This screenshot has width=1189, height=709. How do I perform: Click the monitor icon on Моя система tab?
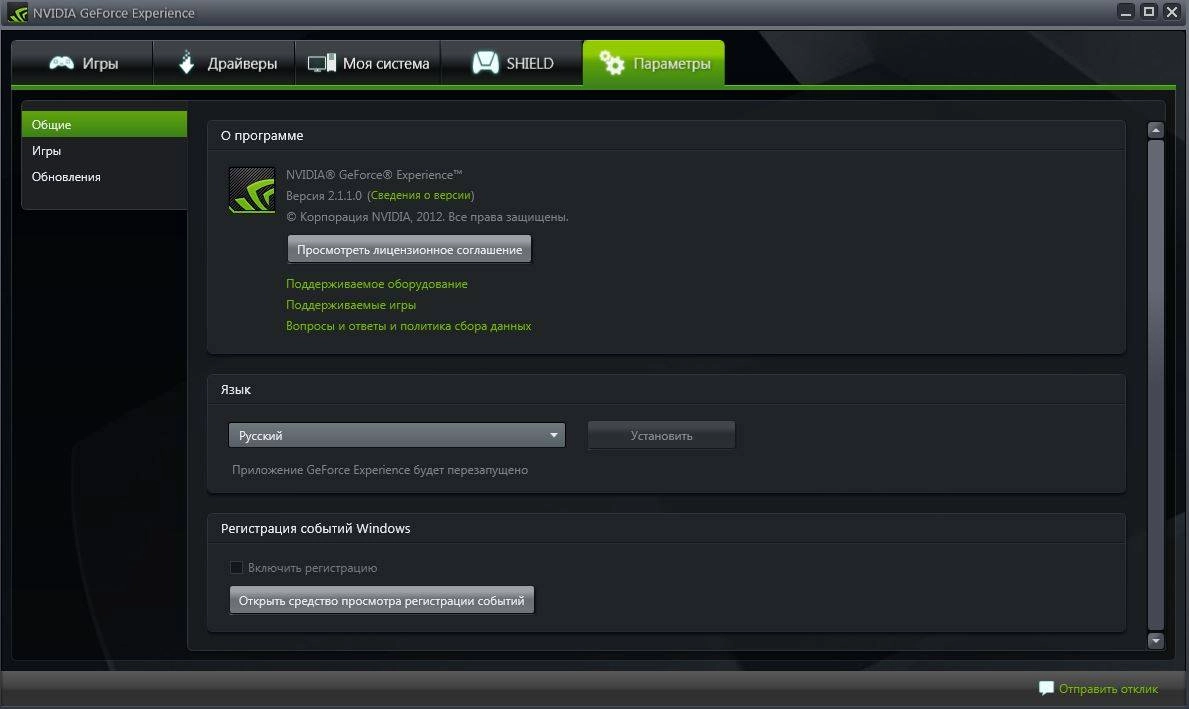tap(322, 63)
